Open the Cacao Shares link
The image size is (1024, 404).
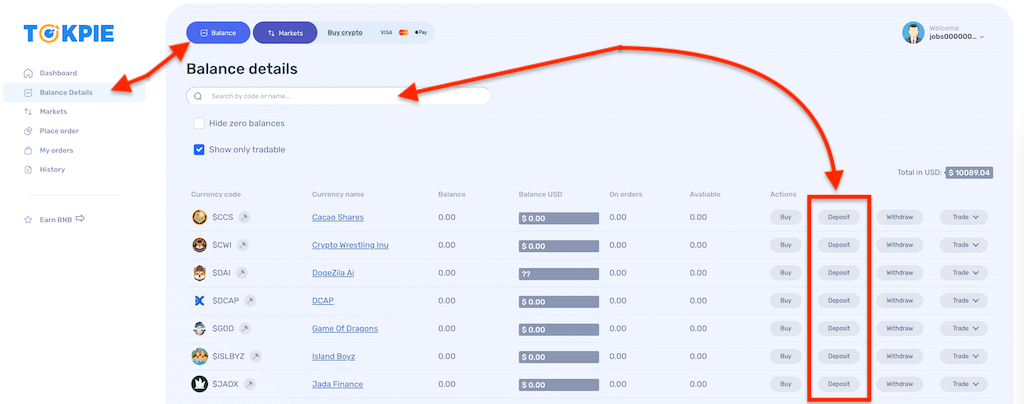tap(337, 217)
